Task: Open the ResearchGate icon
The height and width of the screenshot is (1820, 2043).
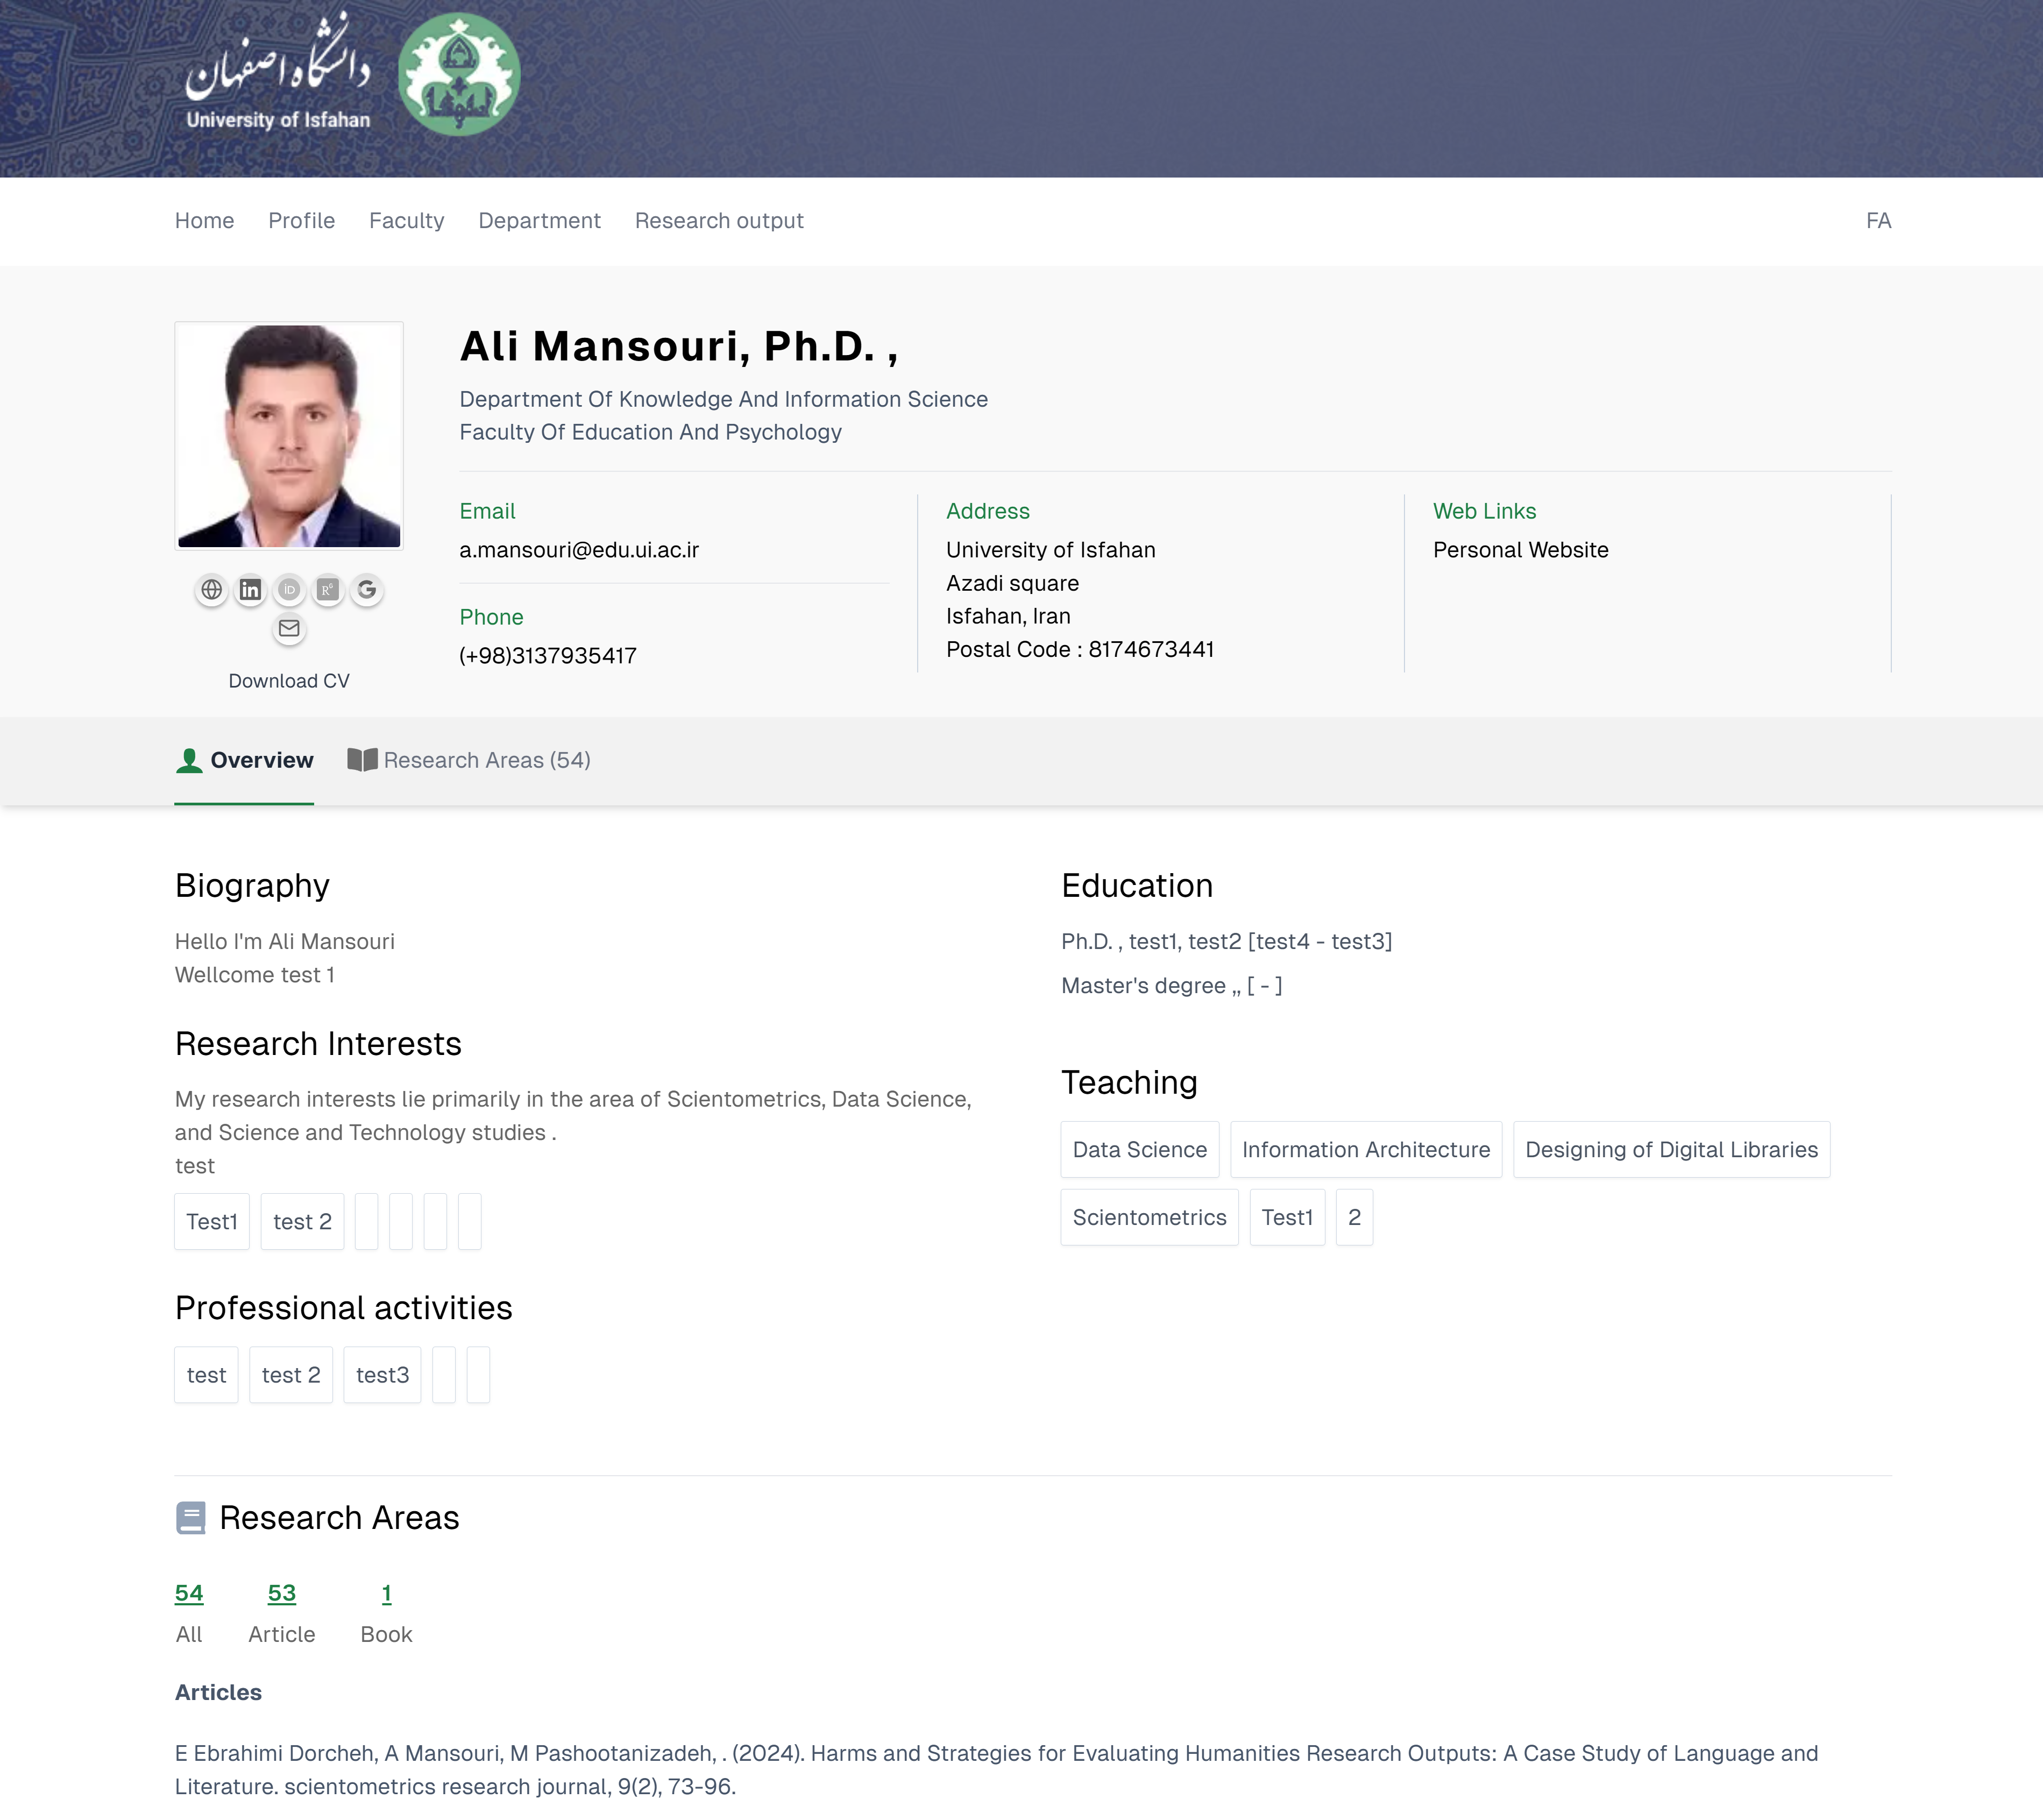Action: (x=328, y=590)
